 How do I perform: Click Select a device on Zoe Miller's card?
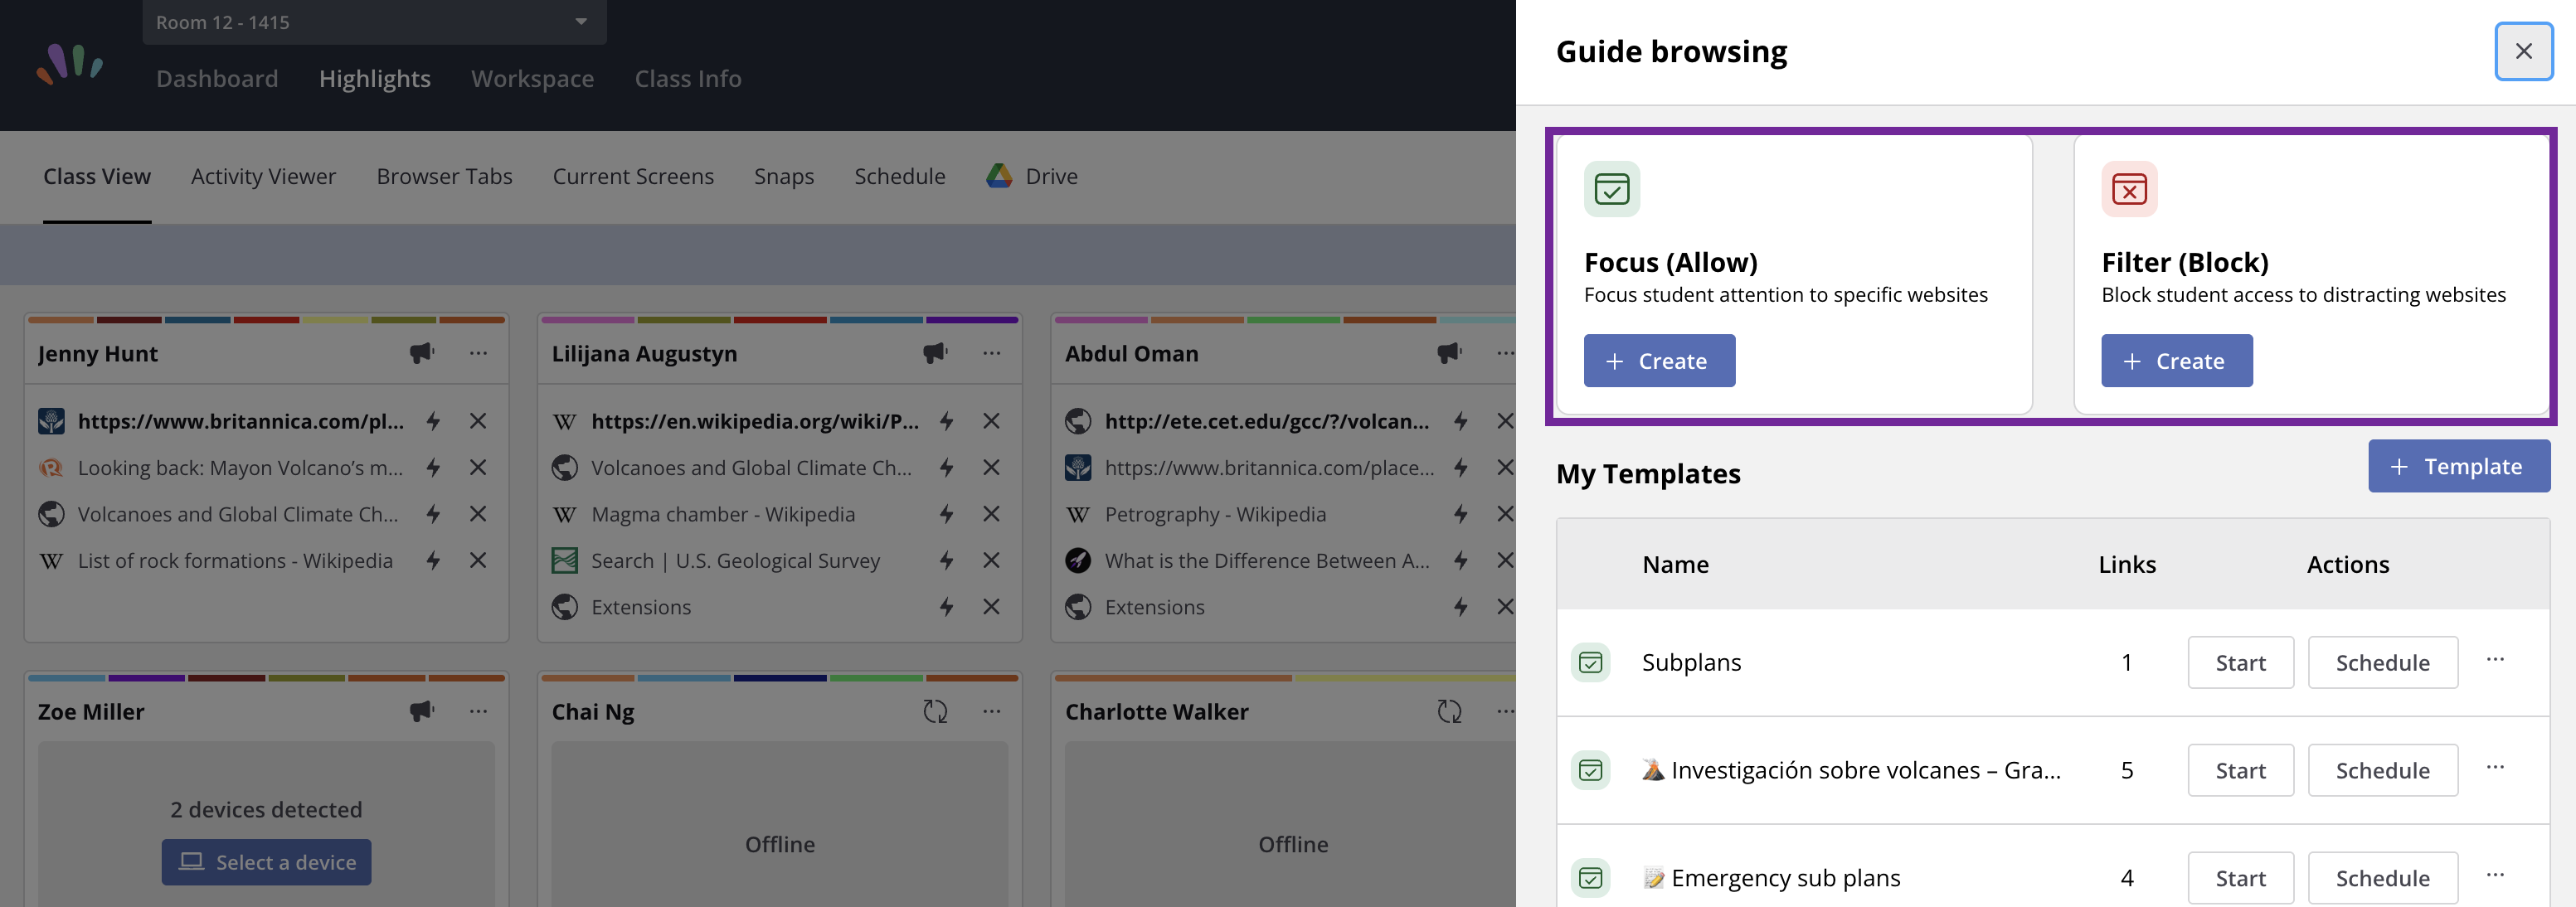coord(266,862)
